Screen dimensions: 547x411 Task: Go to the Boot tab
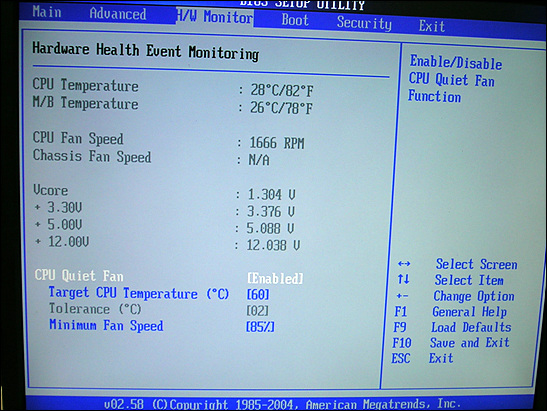pos(295,20)
